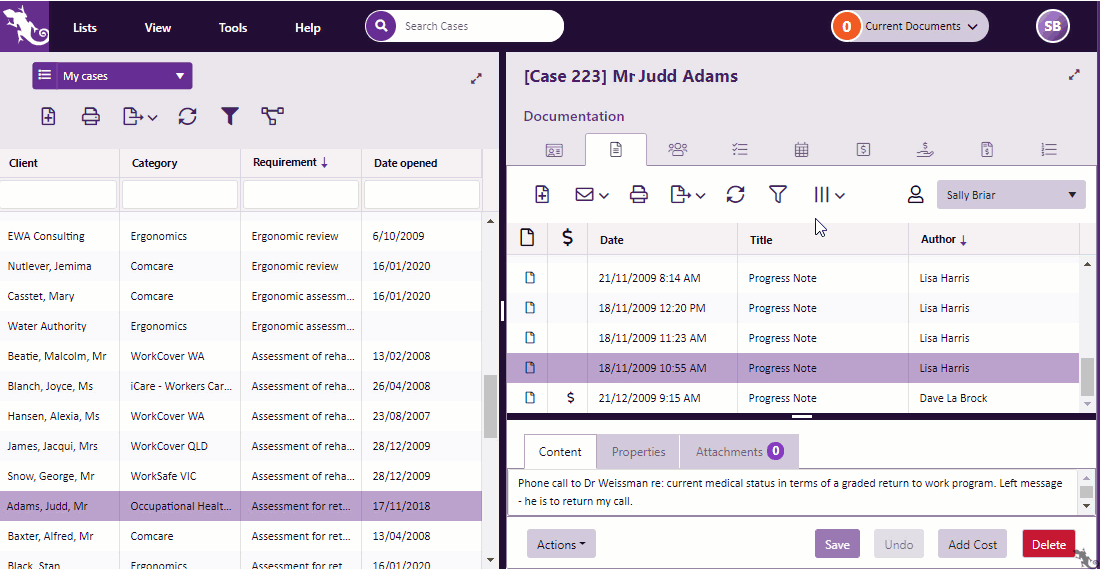The width and height of the screenshot is (1100, 570).
Task: Click the Add Cost button
Action: coord(972,544)
